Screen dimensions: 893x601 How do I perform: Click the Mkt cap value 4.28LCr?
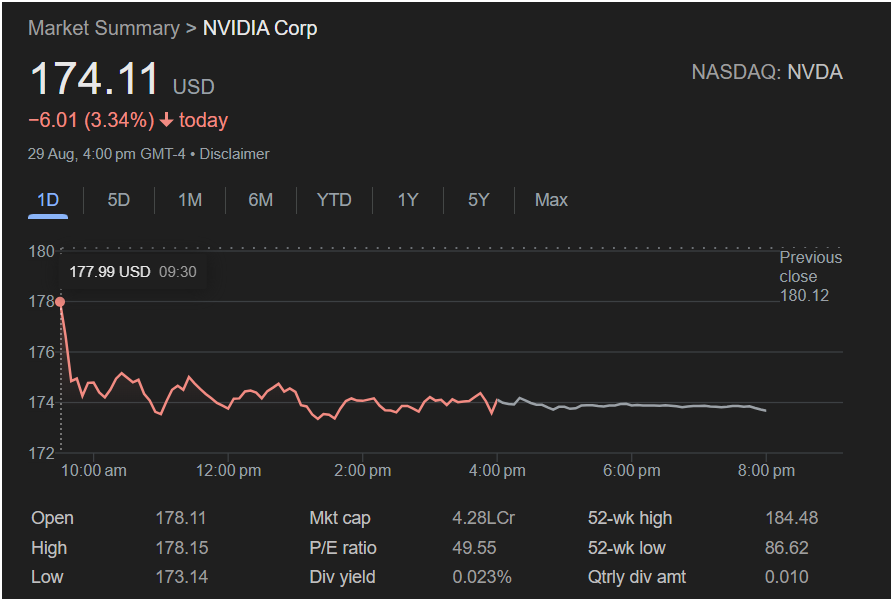tap(483, 518)
